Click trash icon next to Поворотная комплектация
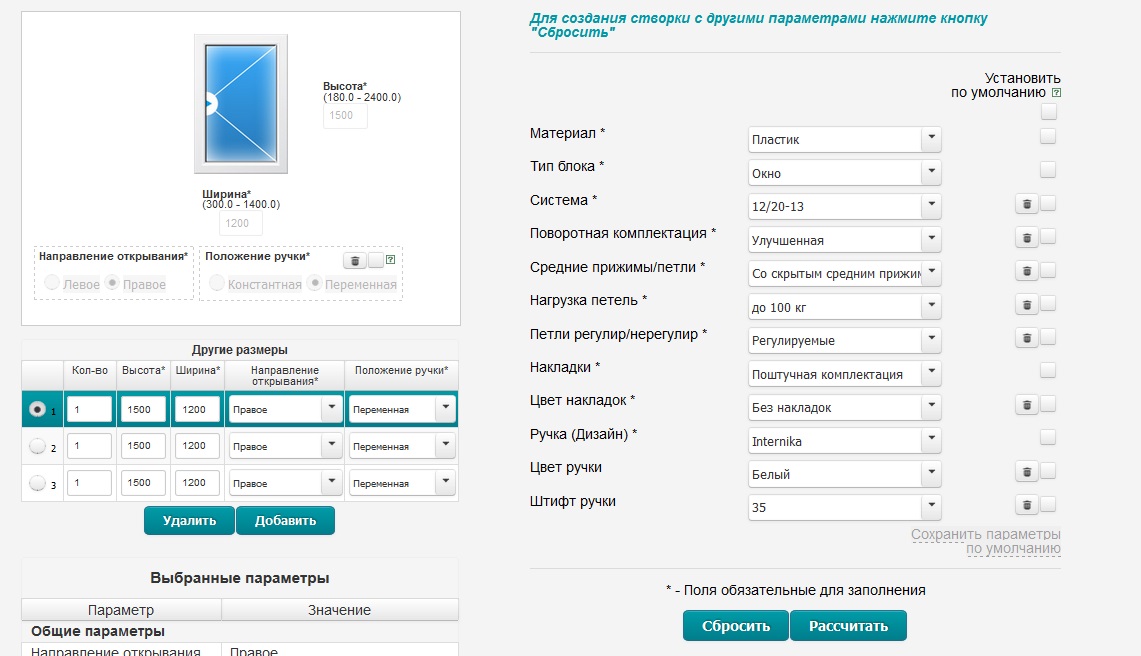 pos(1026,238)
